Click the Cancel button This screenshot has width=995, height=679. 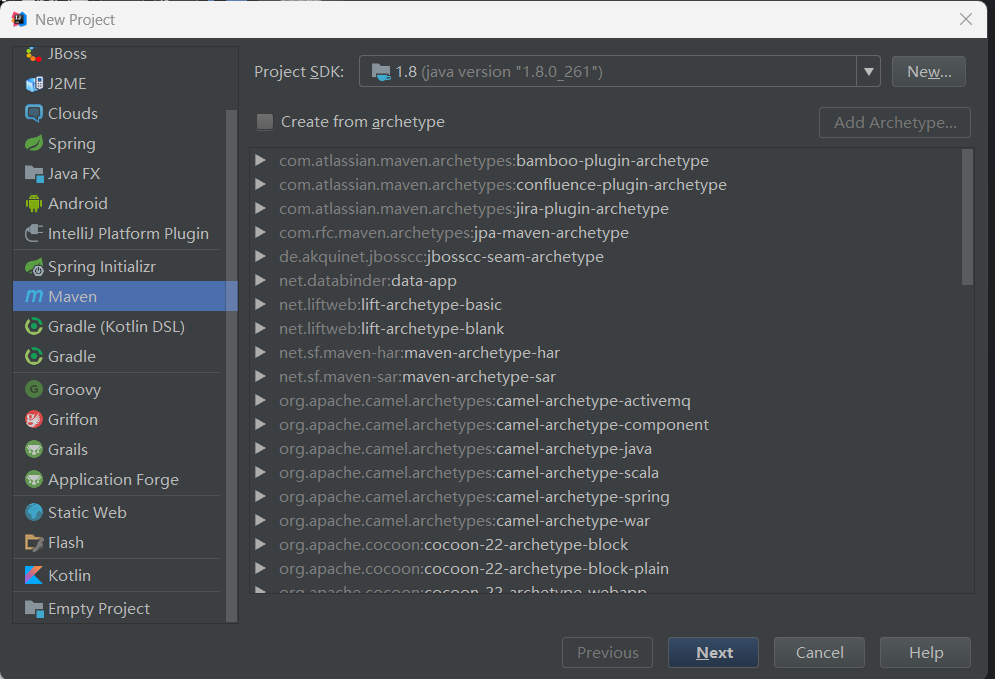pyautogui.click(x=819, y=652)
